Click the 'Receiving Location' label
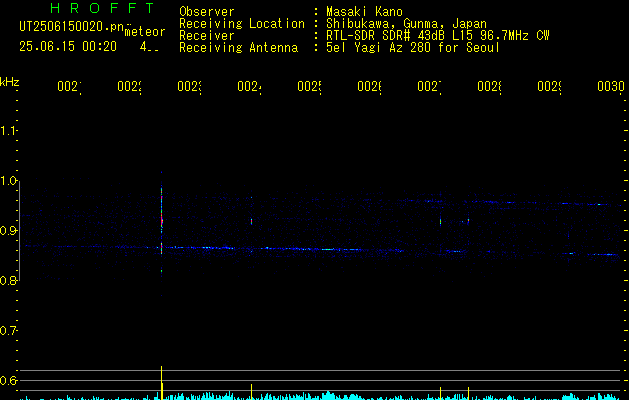 click(242, 24)
